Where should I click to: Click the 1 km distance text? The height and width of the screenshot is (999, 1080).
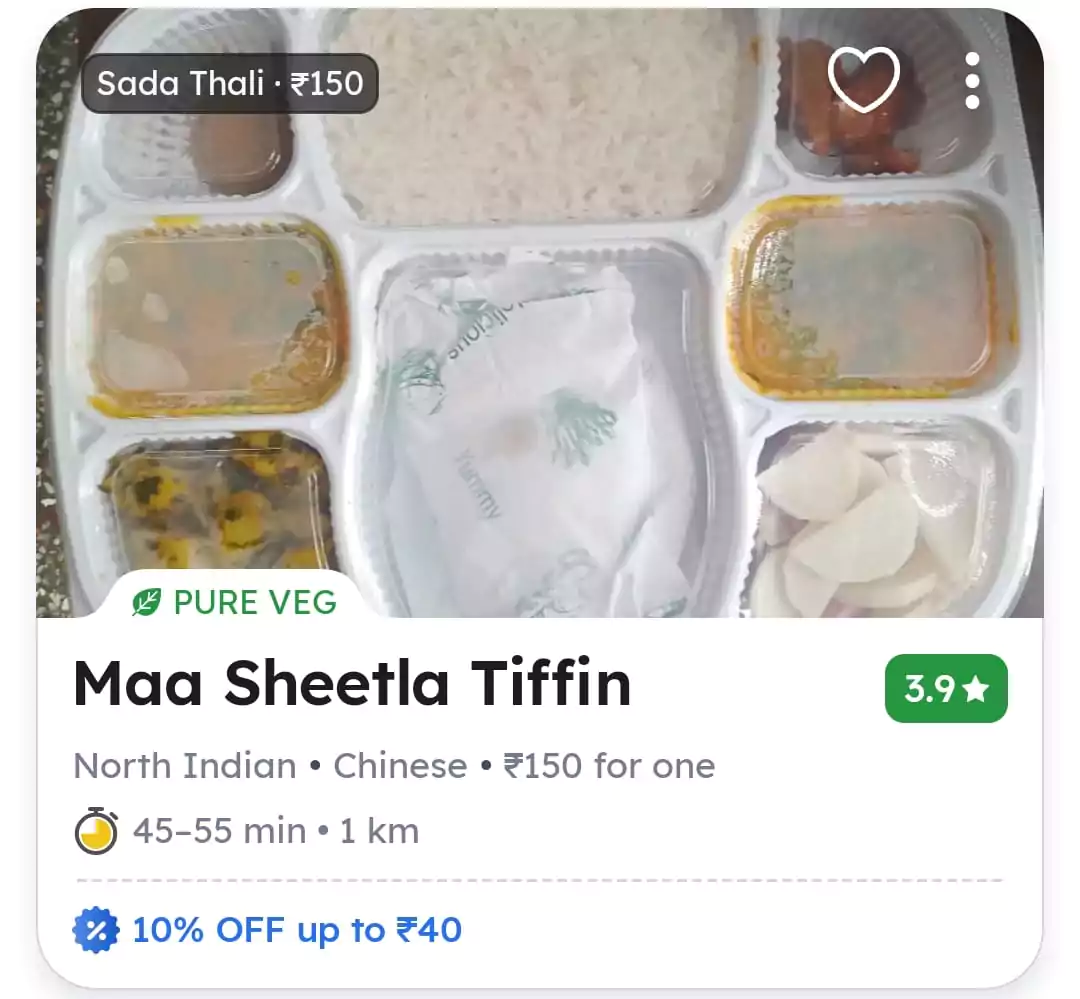coord(380,831)
